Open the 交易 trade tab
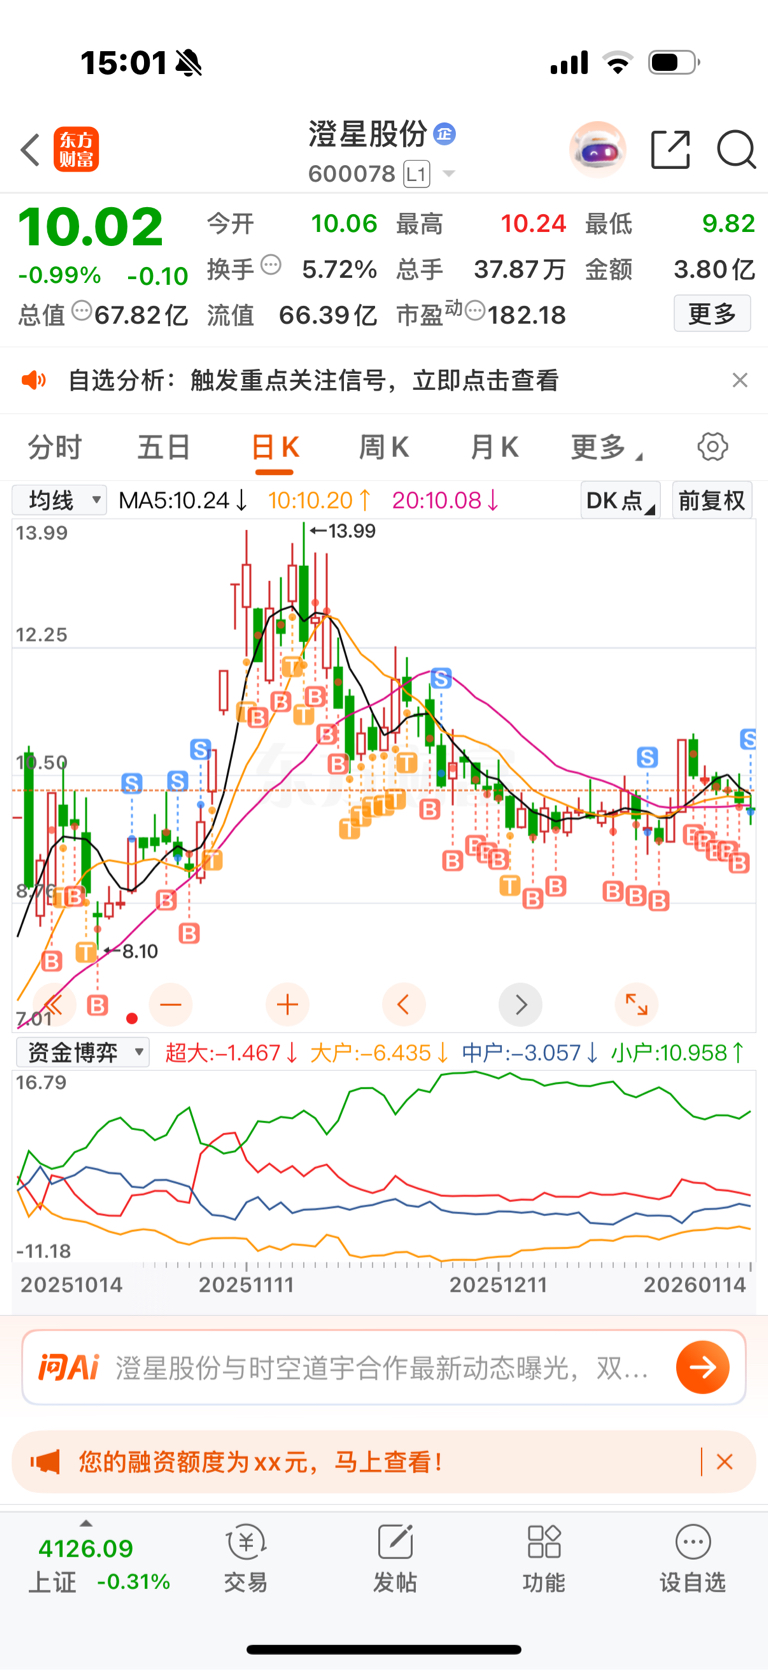The image size is (768, 1670). [245, 1560]
